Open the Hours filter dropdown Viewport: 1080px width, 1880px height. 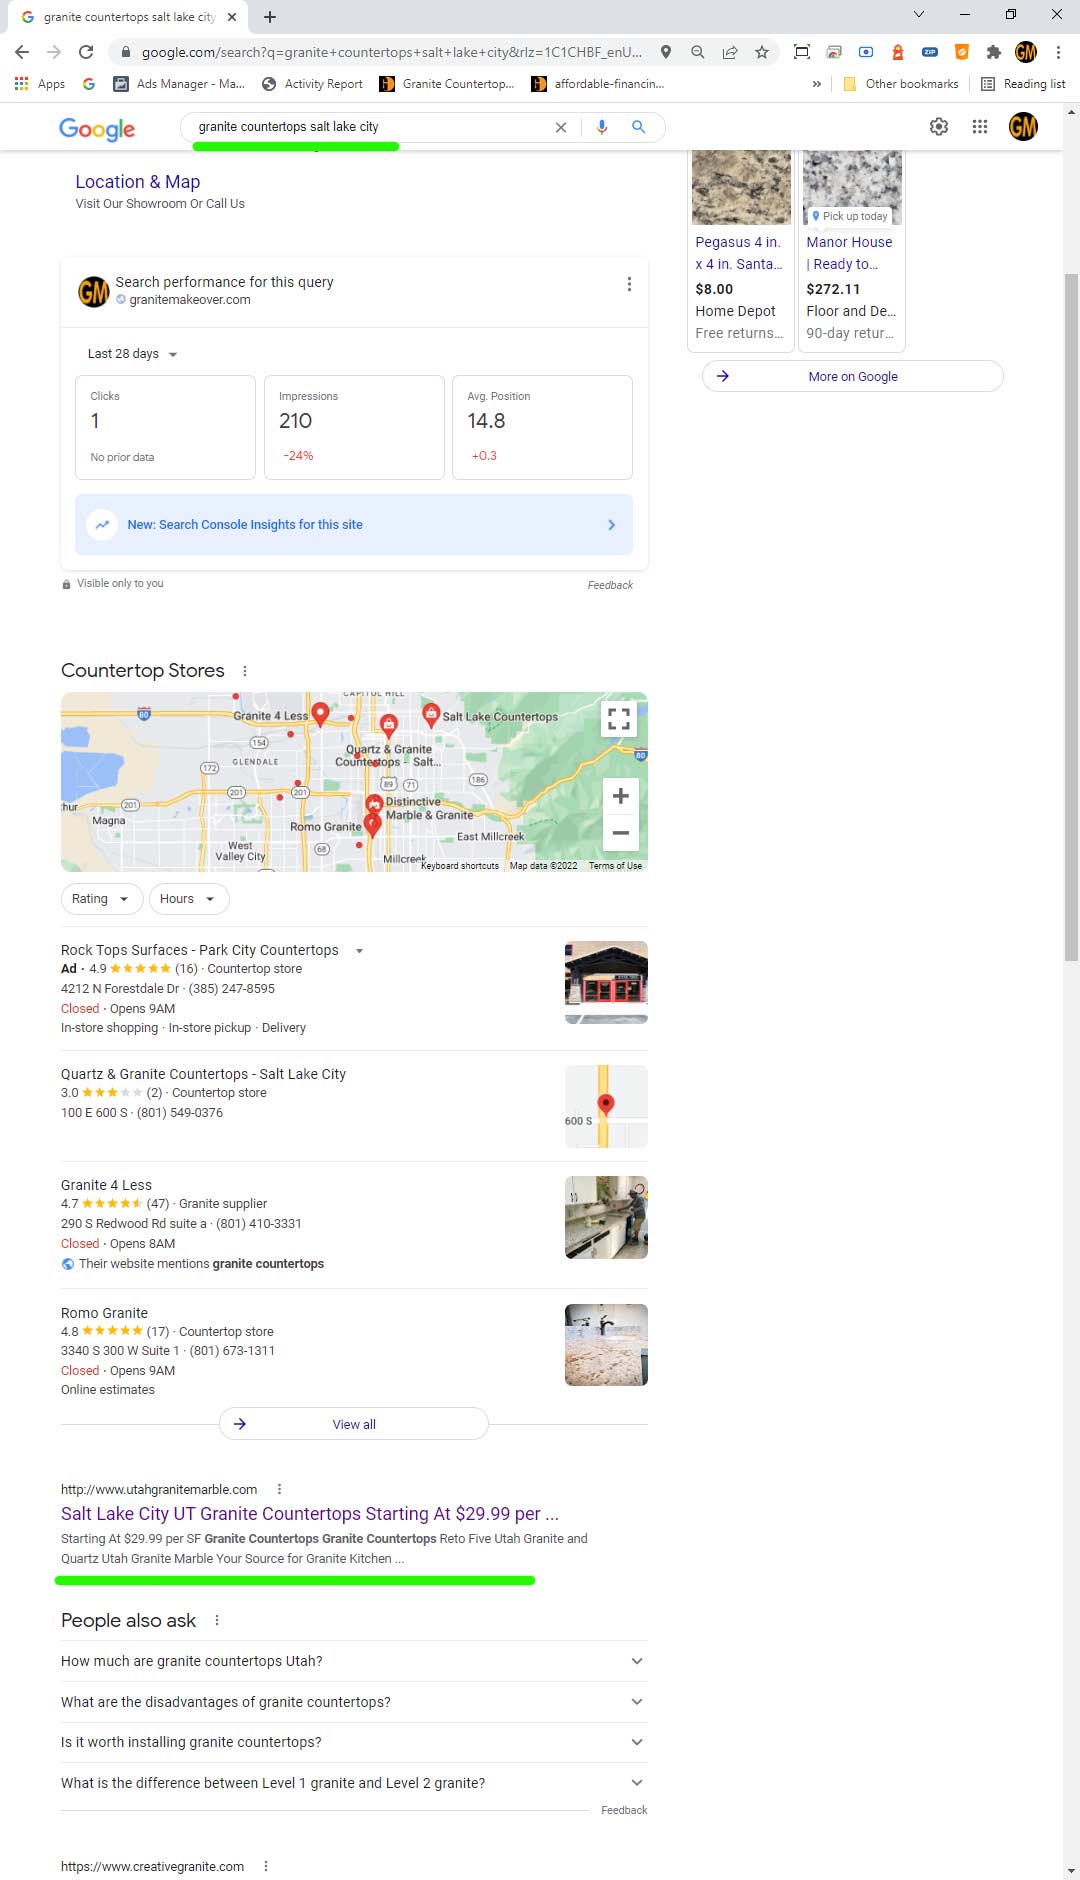[188, 899]
